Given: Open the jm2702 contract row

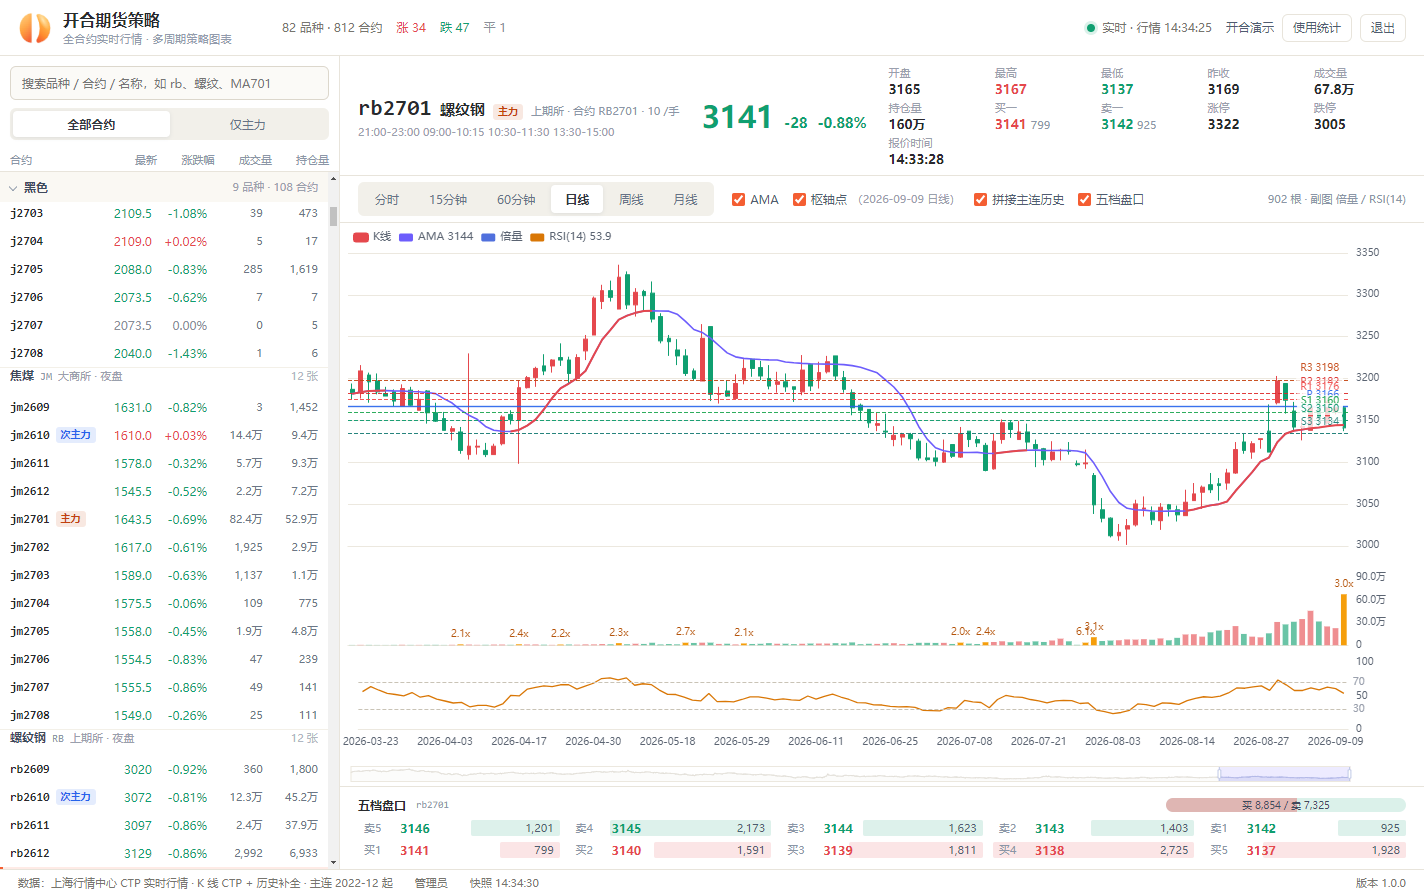Looking at the screenshot, I should [x=165, y=547].
